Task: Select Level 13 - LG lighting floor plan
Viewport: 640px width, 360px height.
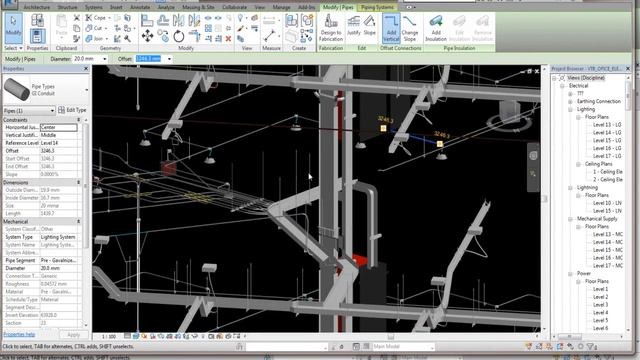Action: [607, 124]
